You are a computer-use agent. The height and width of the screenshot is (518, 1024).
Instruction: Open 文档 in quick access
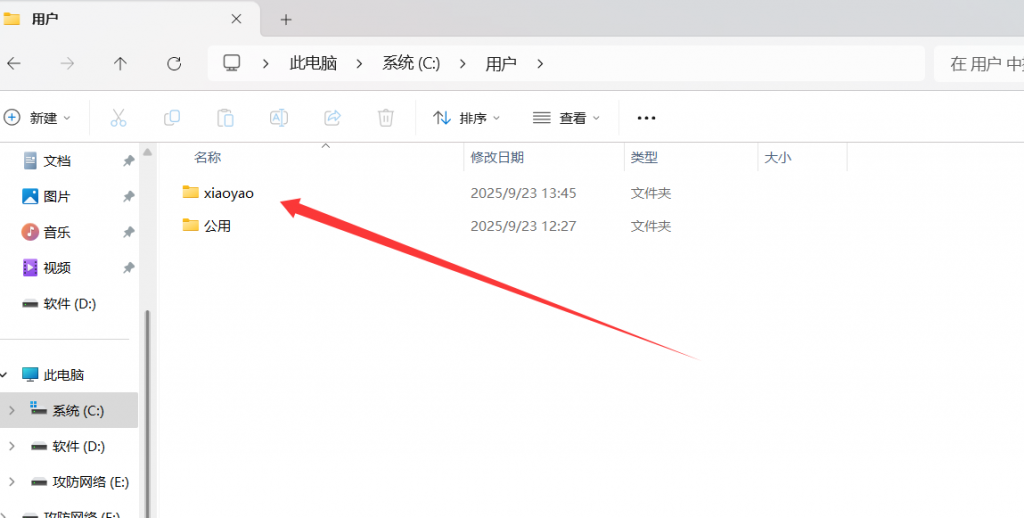(57, 161)
